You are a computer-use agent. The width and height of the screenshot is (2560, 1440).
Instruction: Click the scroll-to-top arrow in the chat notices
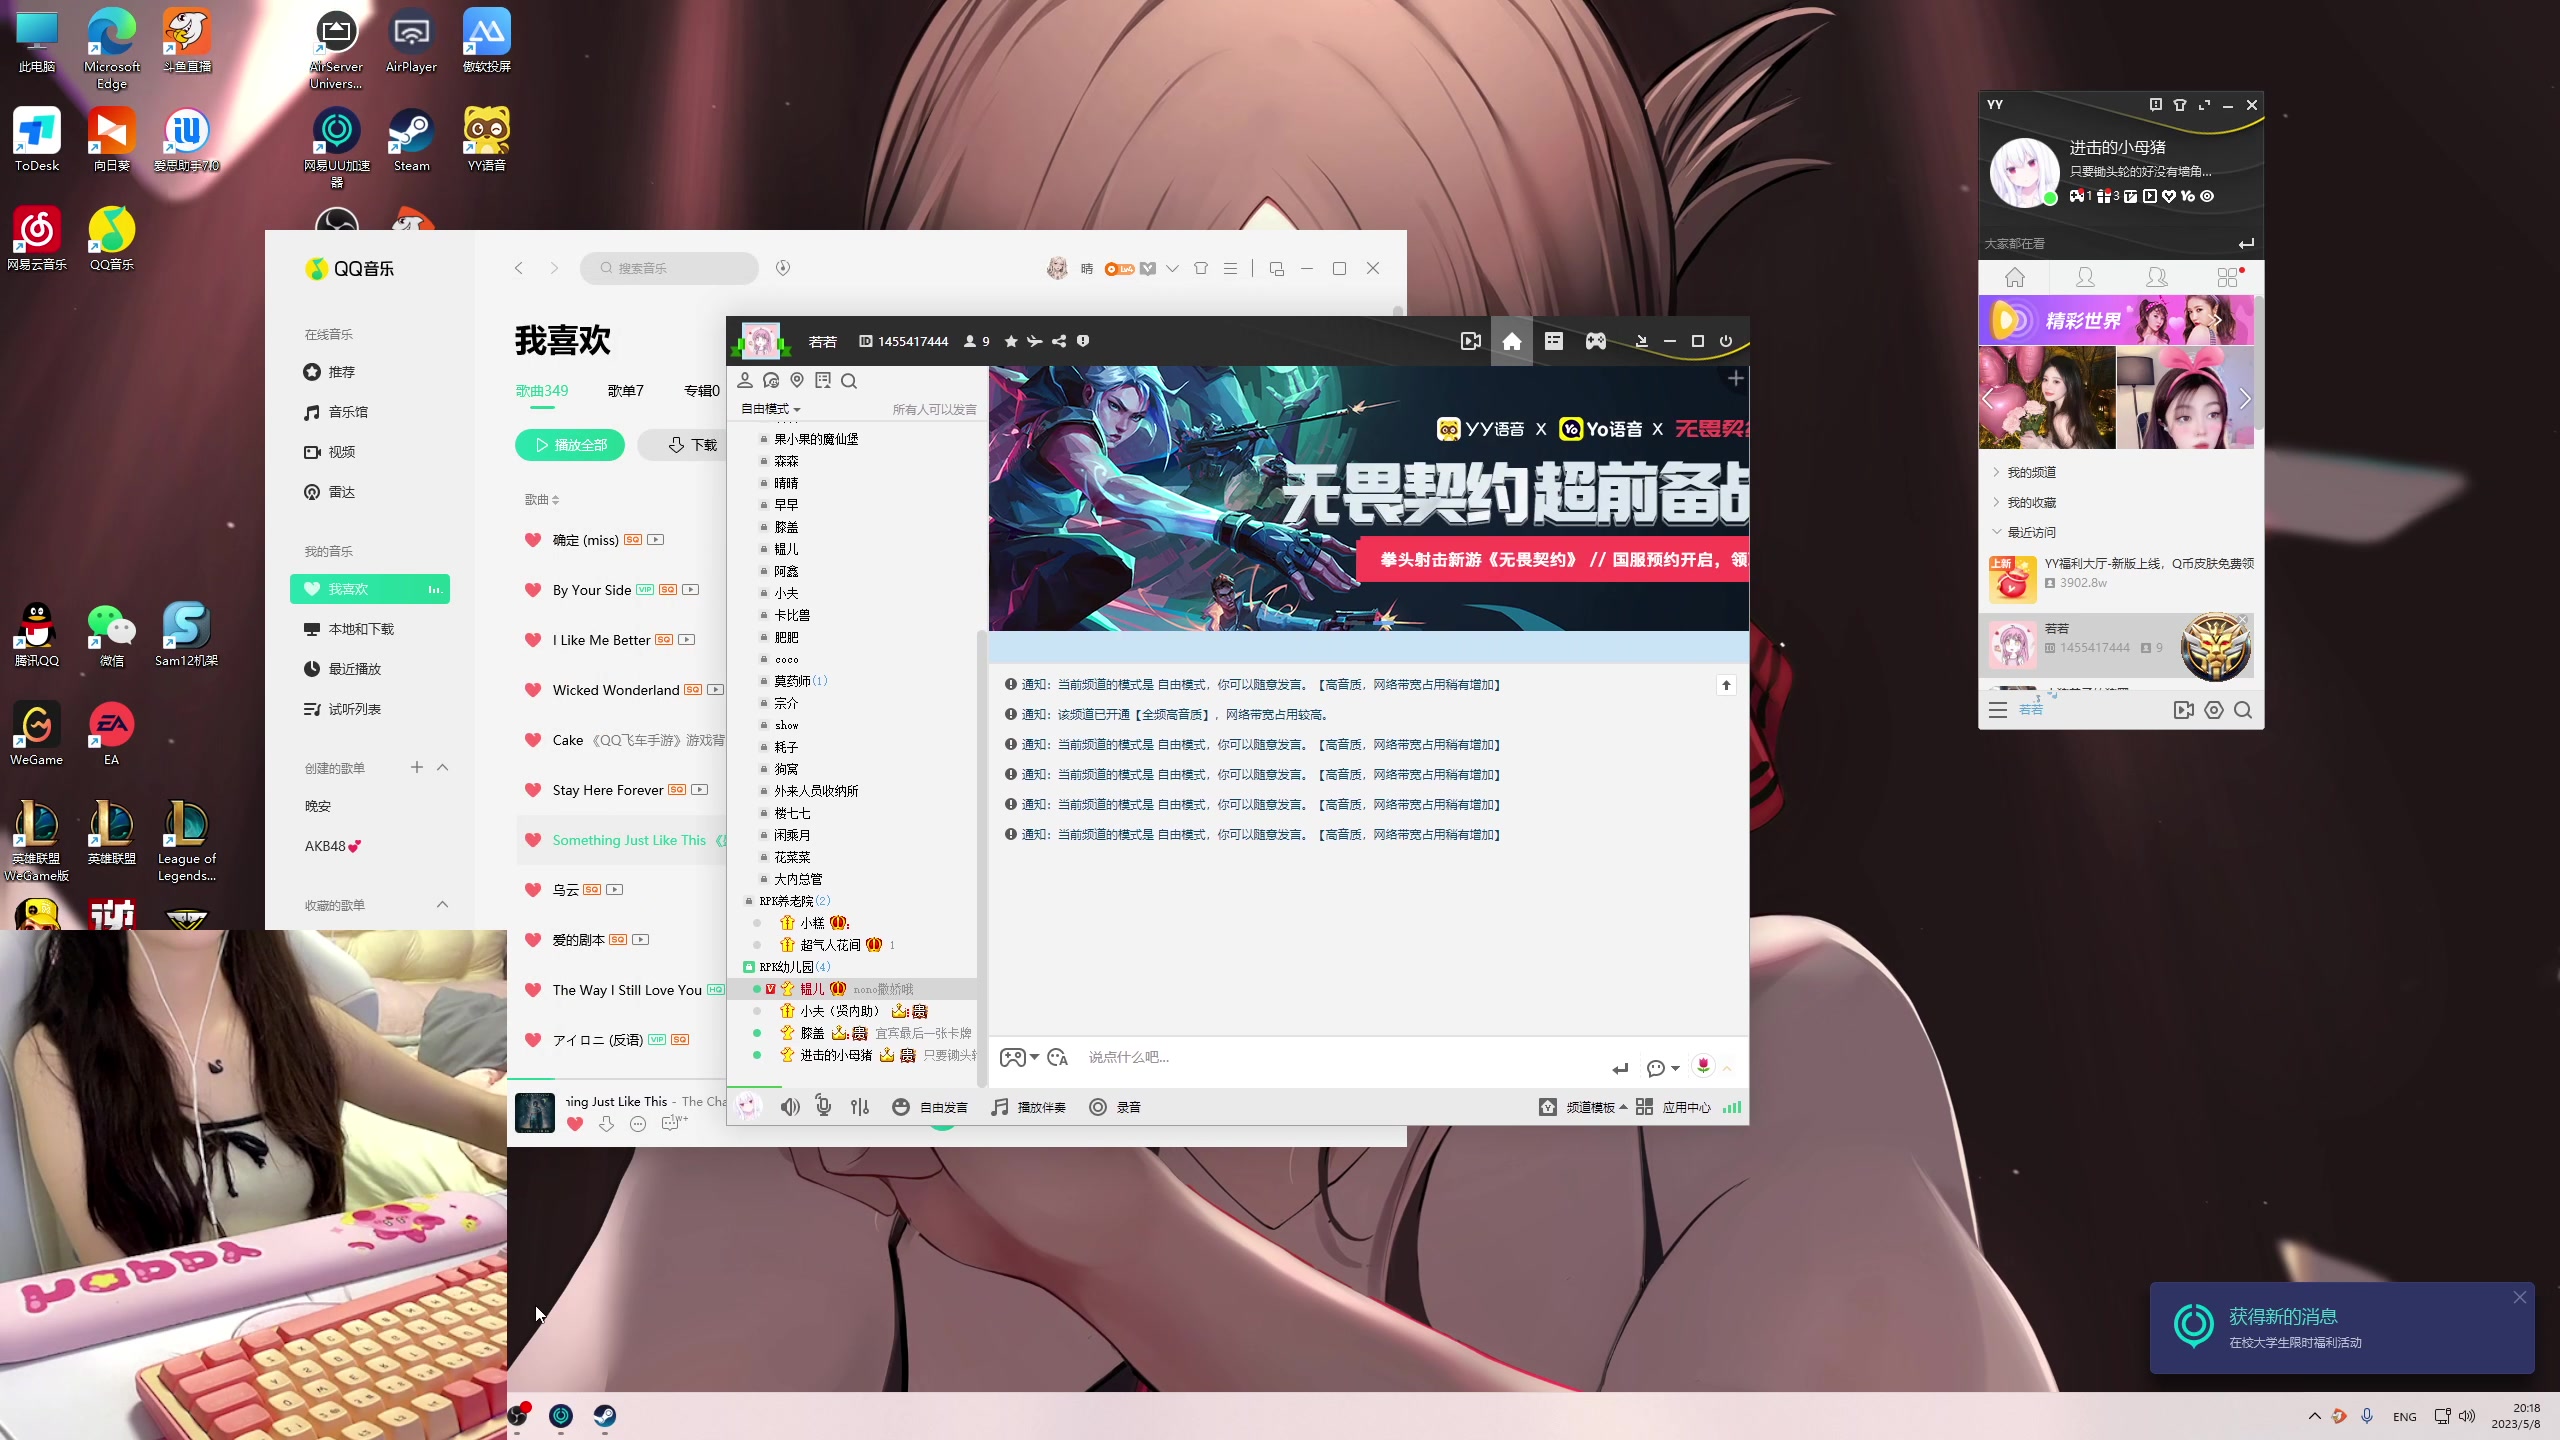(1726, 685)
